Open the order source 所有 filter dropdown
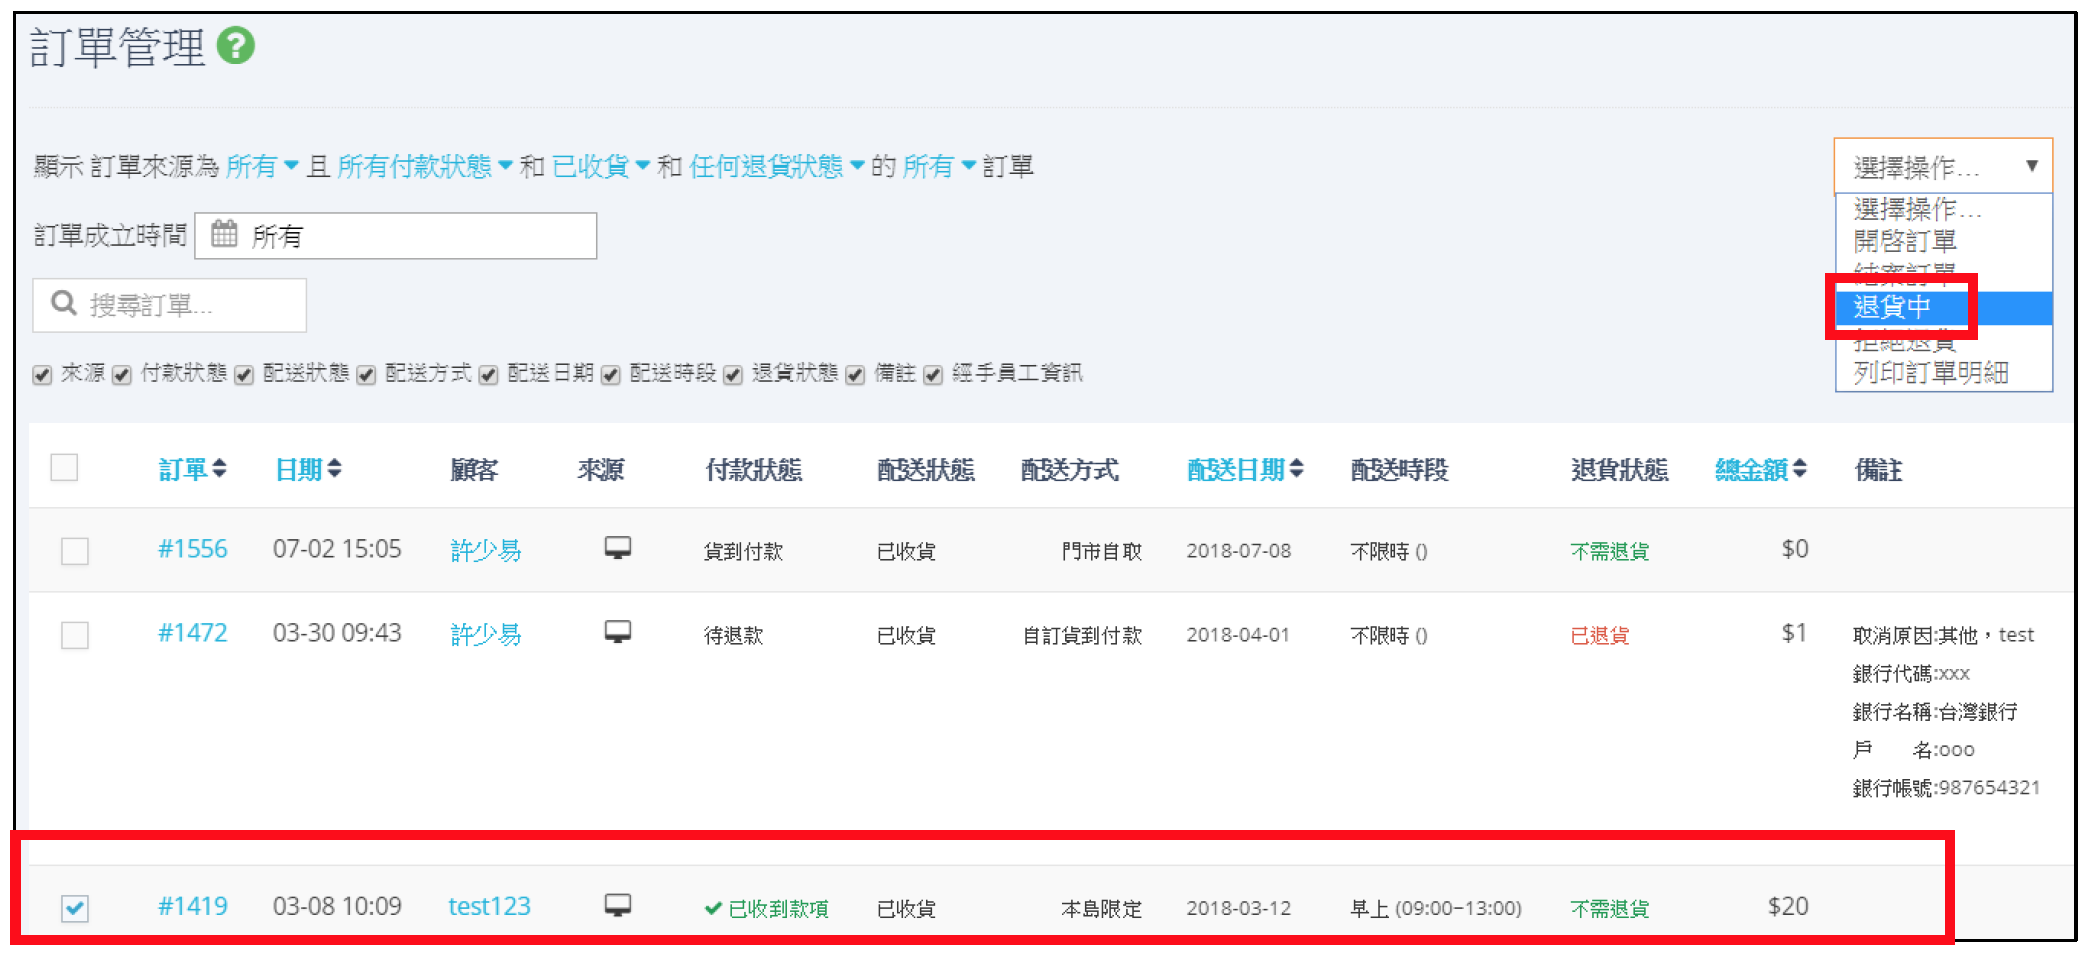Image resolution: width=2088 pixels, height=958 pixels. (262, 166)
